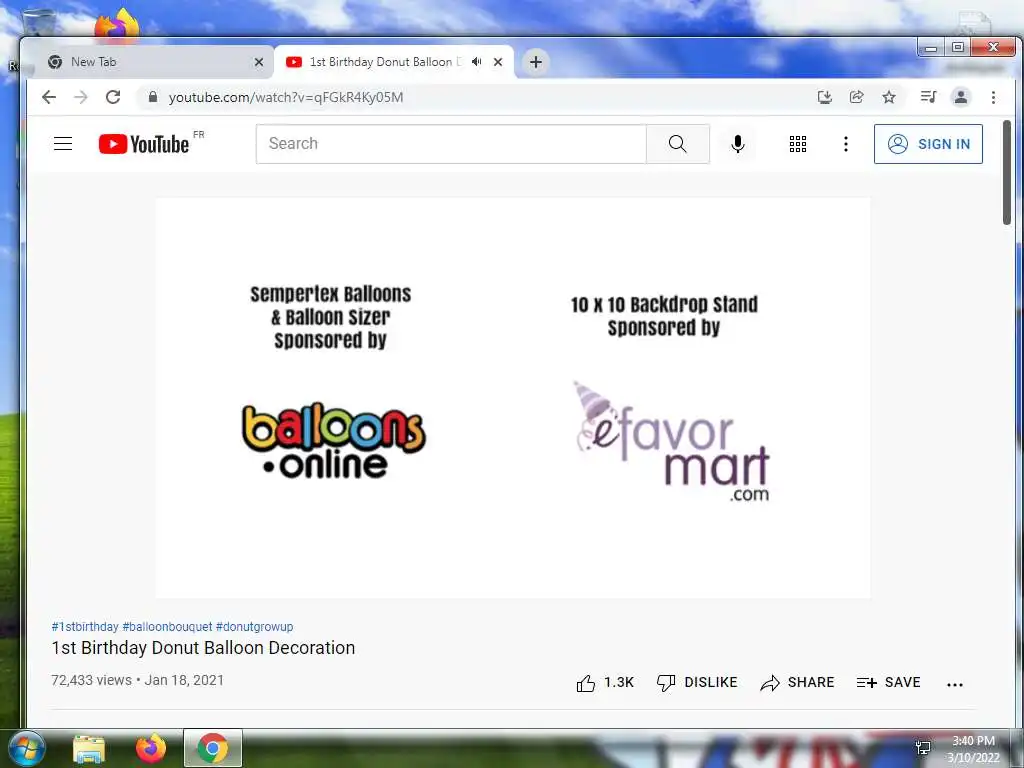Mute the tab via speaker icon

(477, 62)
